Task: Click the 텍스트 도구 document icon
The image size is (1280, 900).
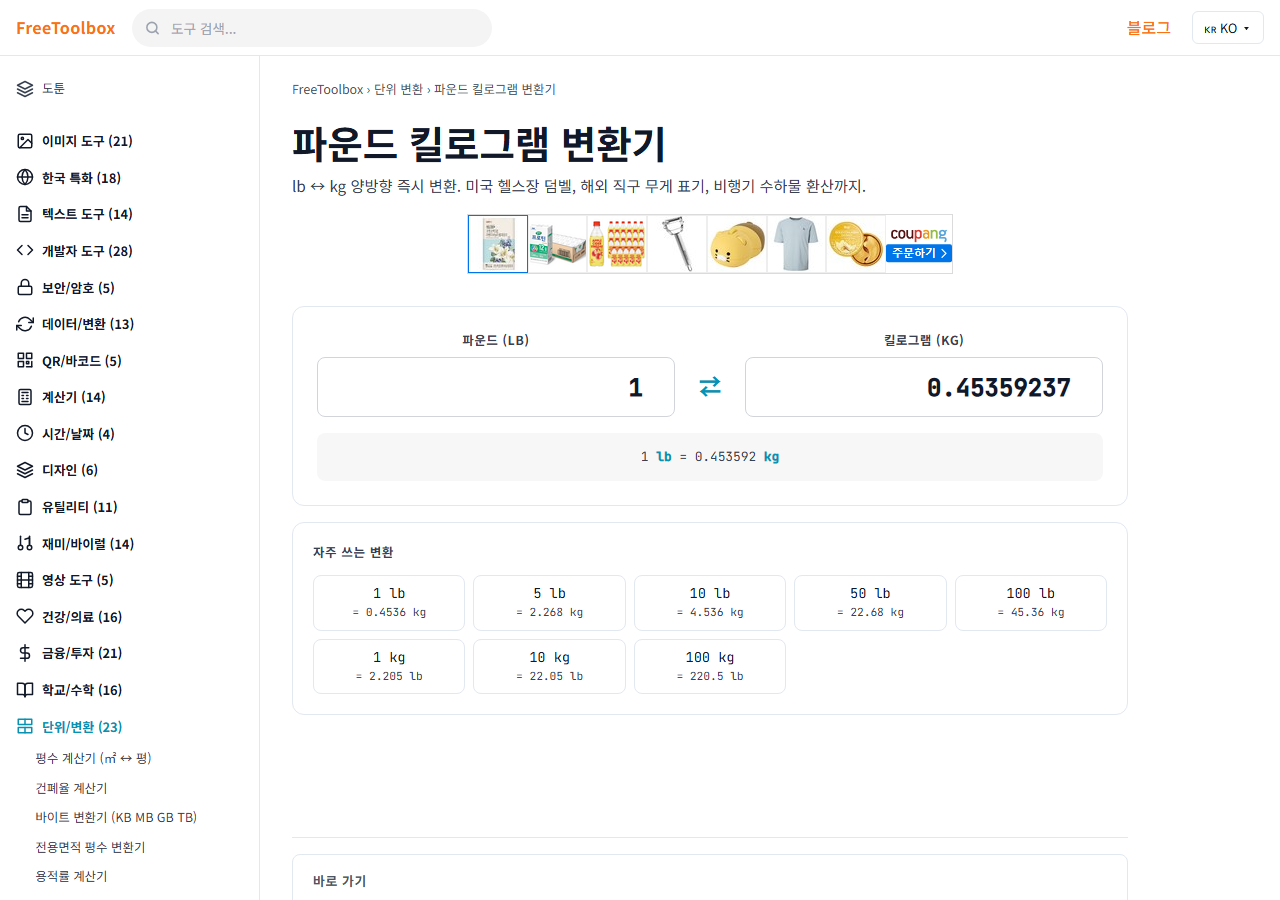Action: pyautogui.click(x=25, y=214)
